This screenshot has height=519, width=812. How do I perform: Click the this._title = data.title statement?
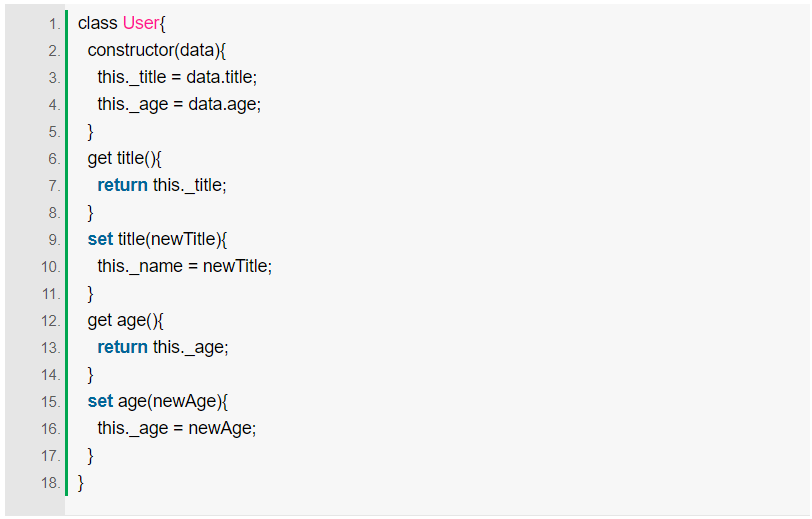point(177,77)
